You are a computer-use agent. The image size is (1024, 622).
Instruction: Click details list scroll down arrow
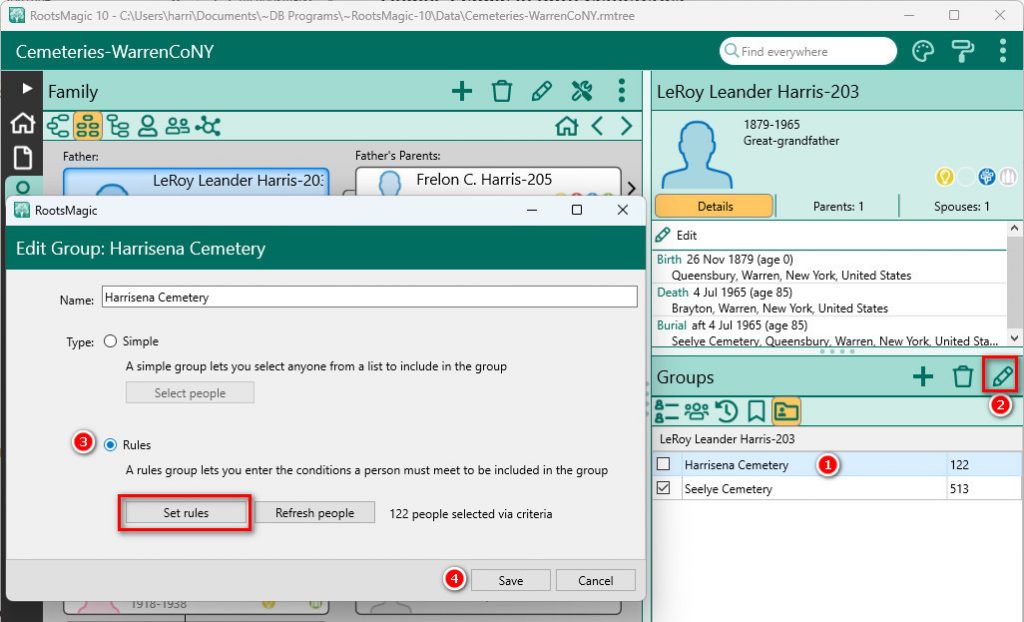pos(1014,338)
